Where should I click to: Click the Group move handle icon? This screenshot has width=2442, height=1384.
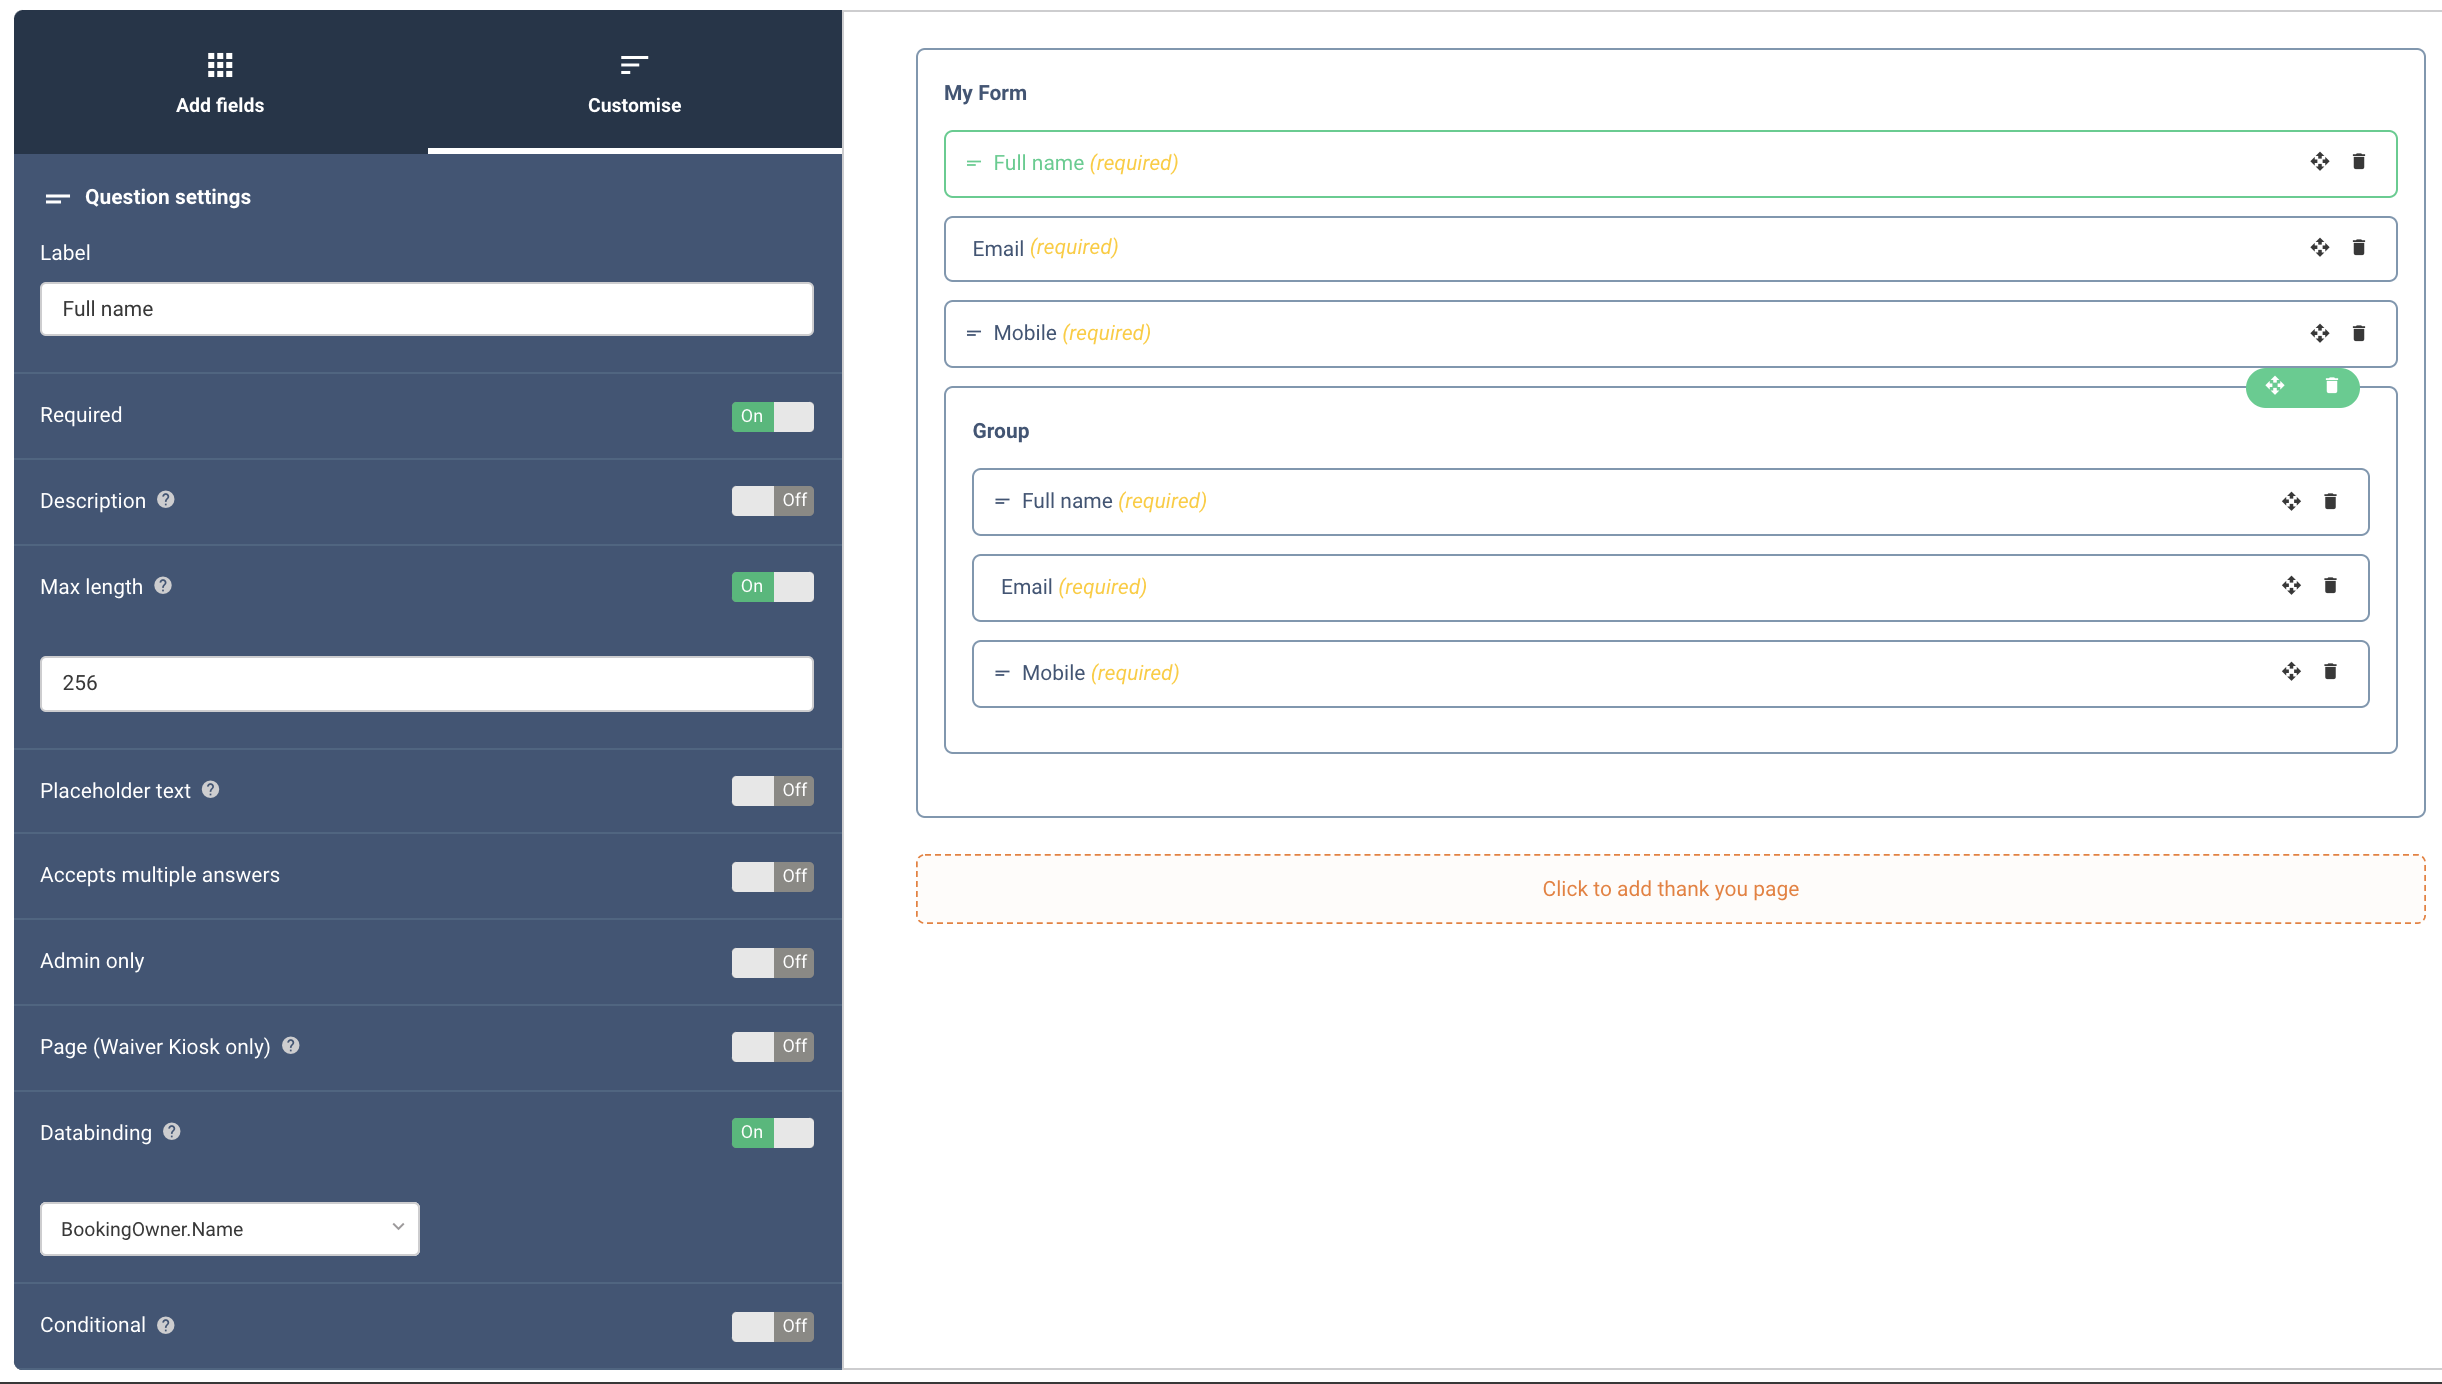[x=2275, y=386]
